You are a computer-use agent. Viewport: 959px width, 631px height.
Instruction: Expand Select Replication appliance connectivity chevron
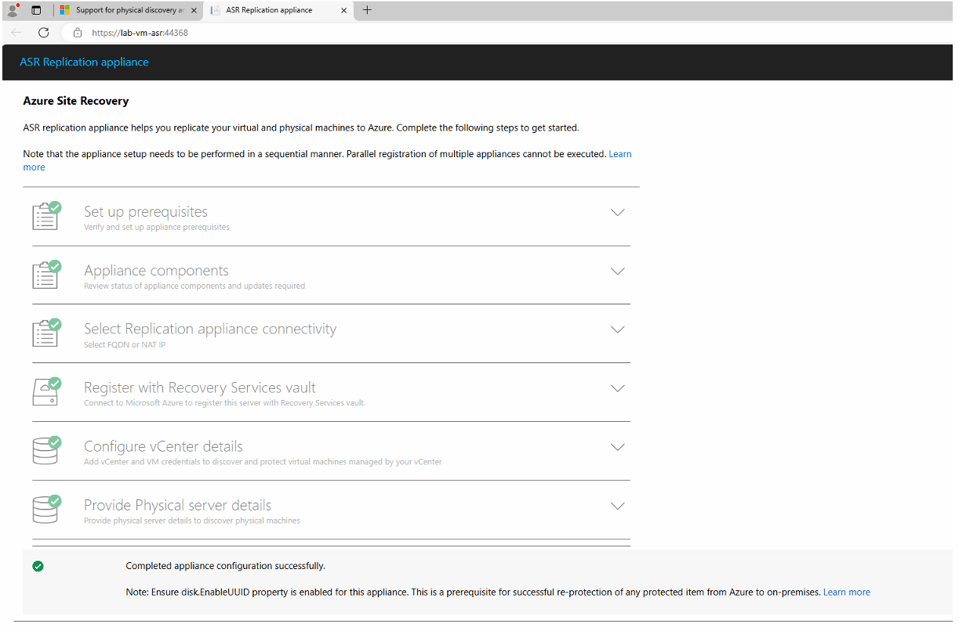[618, 330]
